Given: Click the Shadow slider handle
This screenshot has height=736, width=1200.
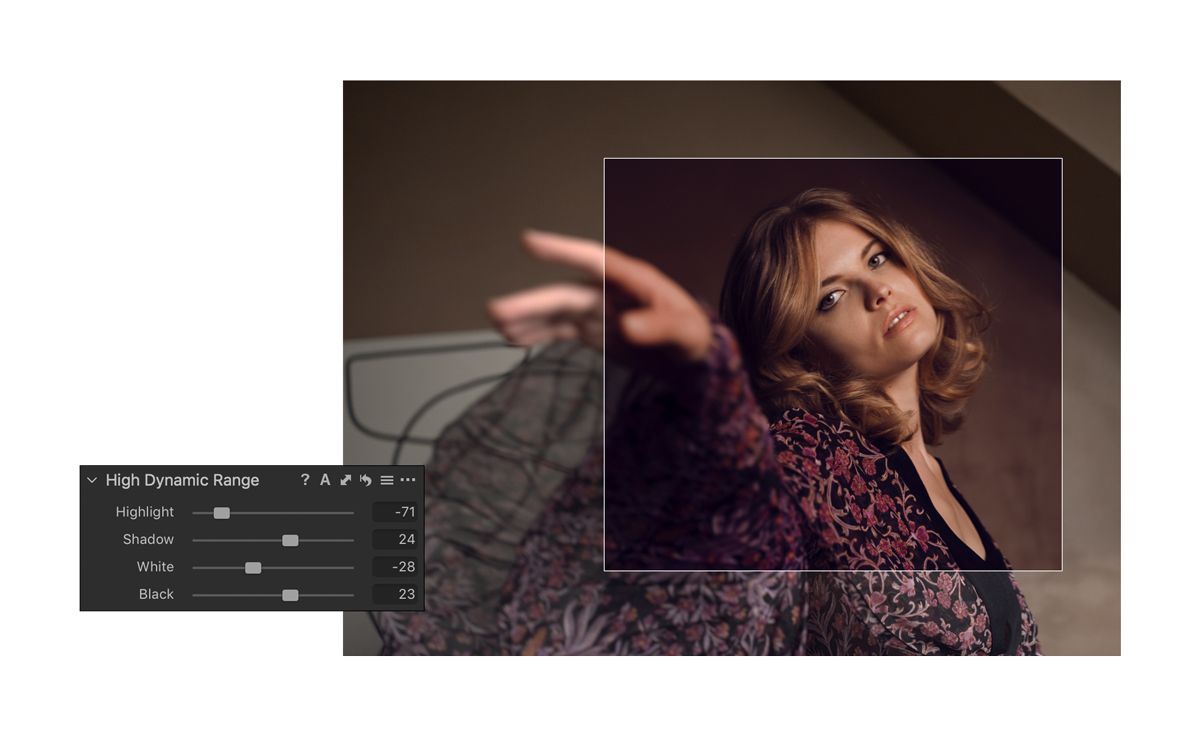Looking at the screenshot, I should pyautogui.click(x=290, y=540).
